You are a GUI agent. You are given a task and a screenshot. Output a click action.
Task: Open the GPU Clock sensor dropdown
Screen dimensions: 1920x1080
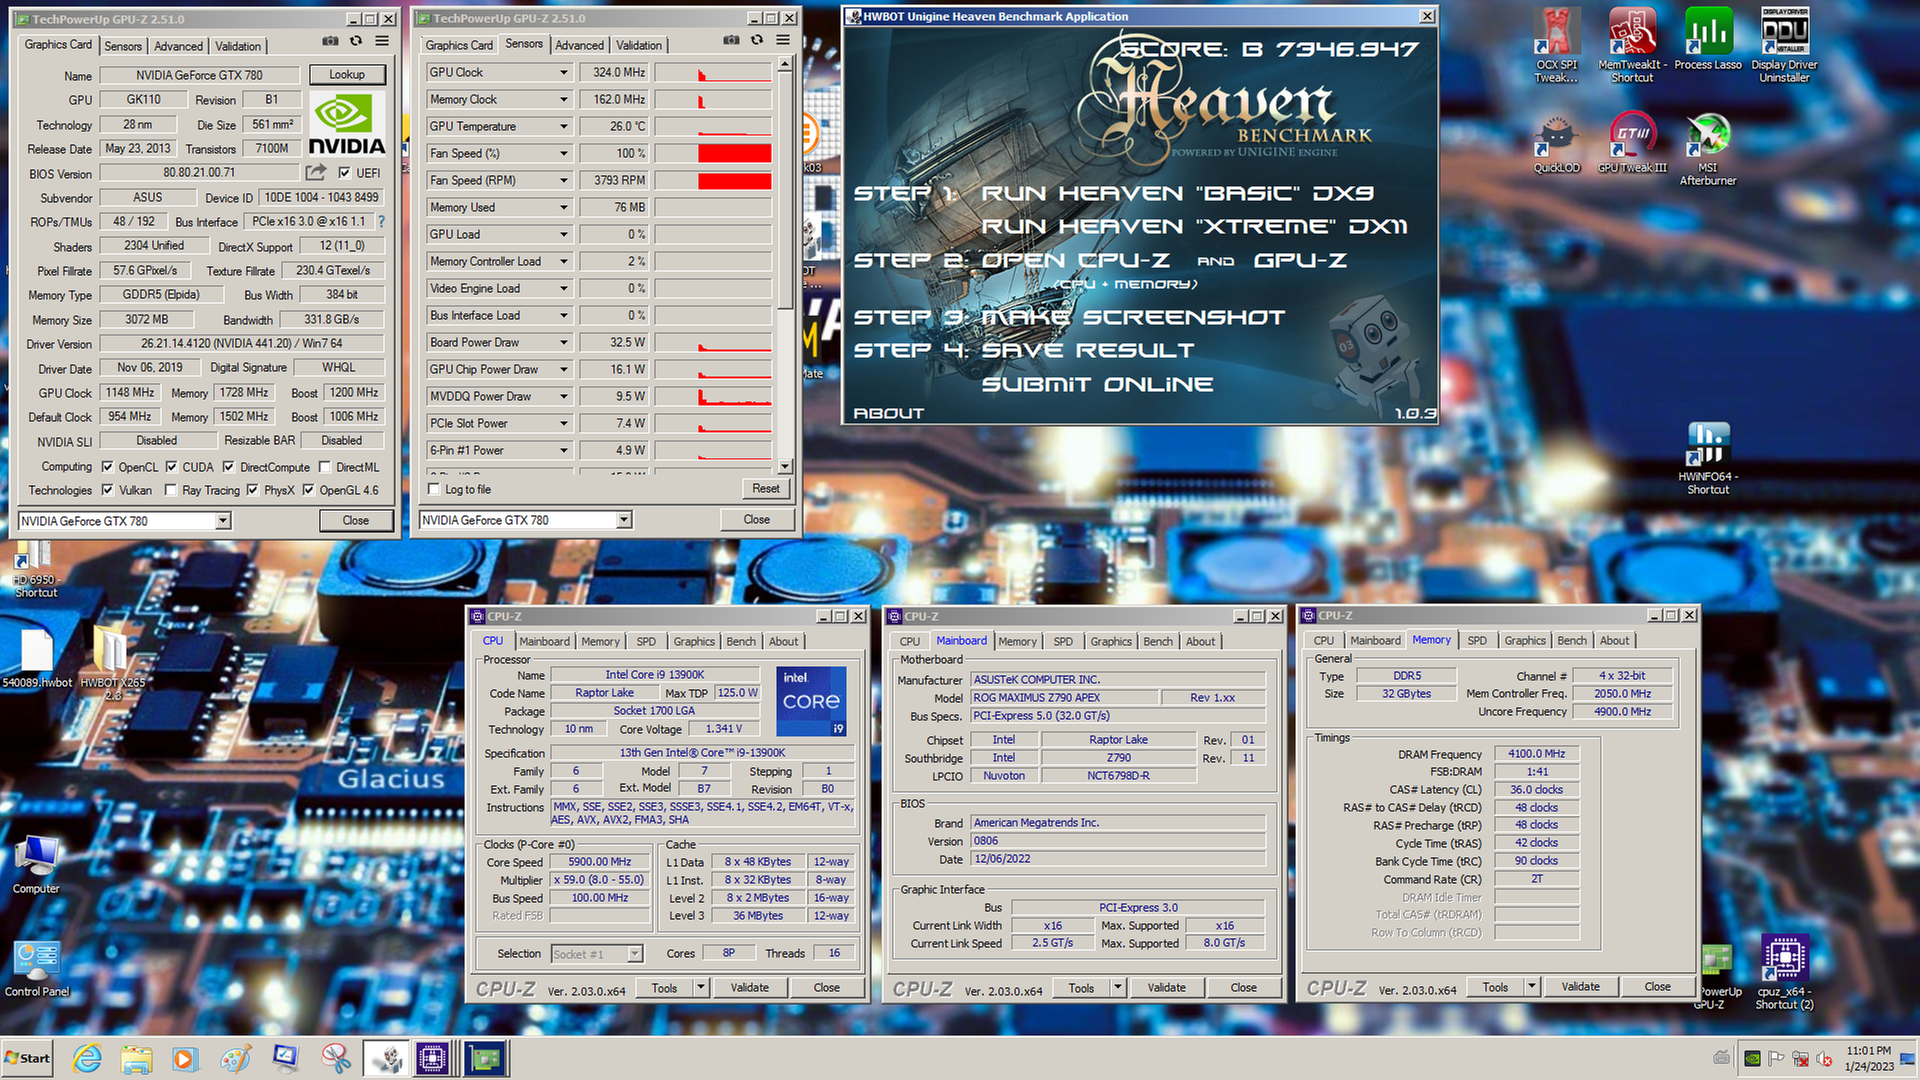563,72
